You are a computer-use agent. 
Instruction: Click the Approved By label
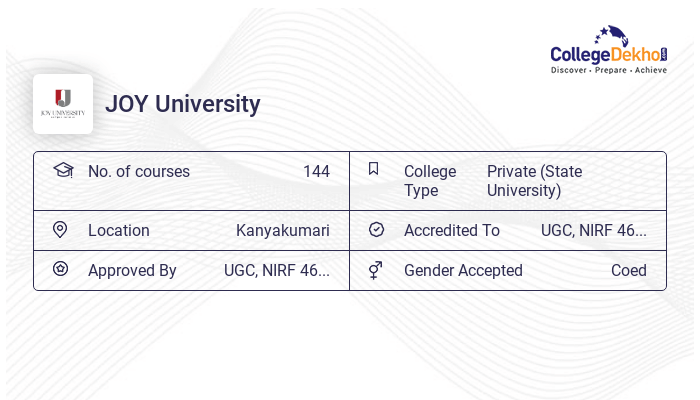[132, 270]
